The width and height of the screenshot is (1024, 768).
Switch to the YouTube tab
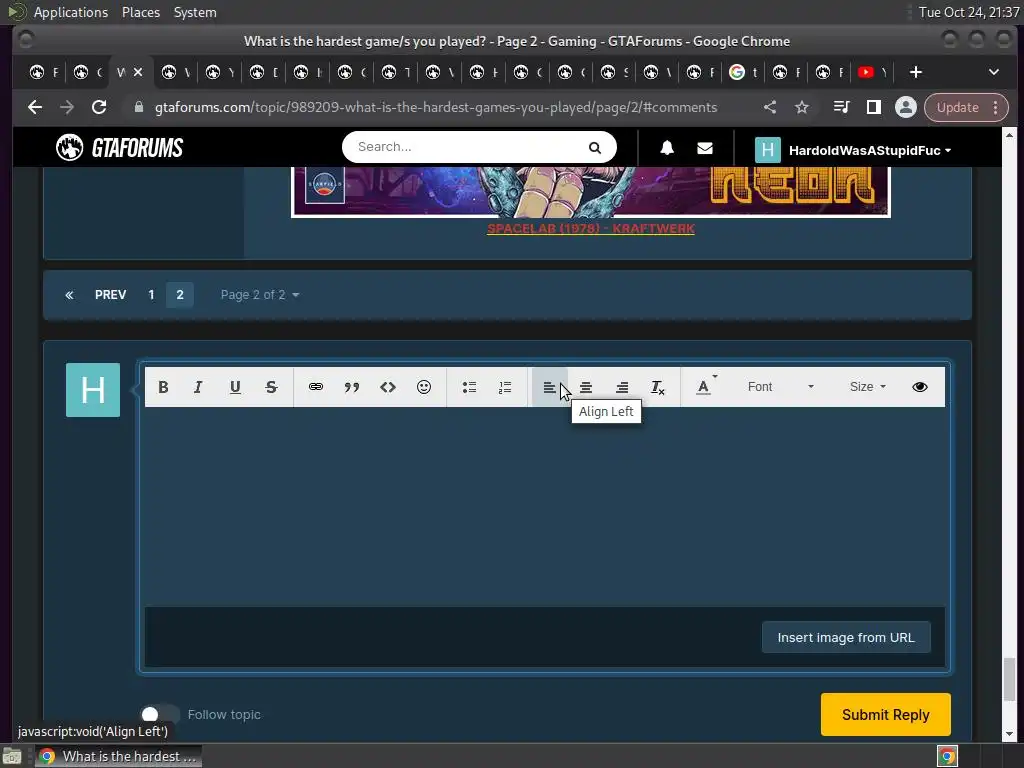(873, 72)
